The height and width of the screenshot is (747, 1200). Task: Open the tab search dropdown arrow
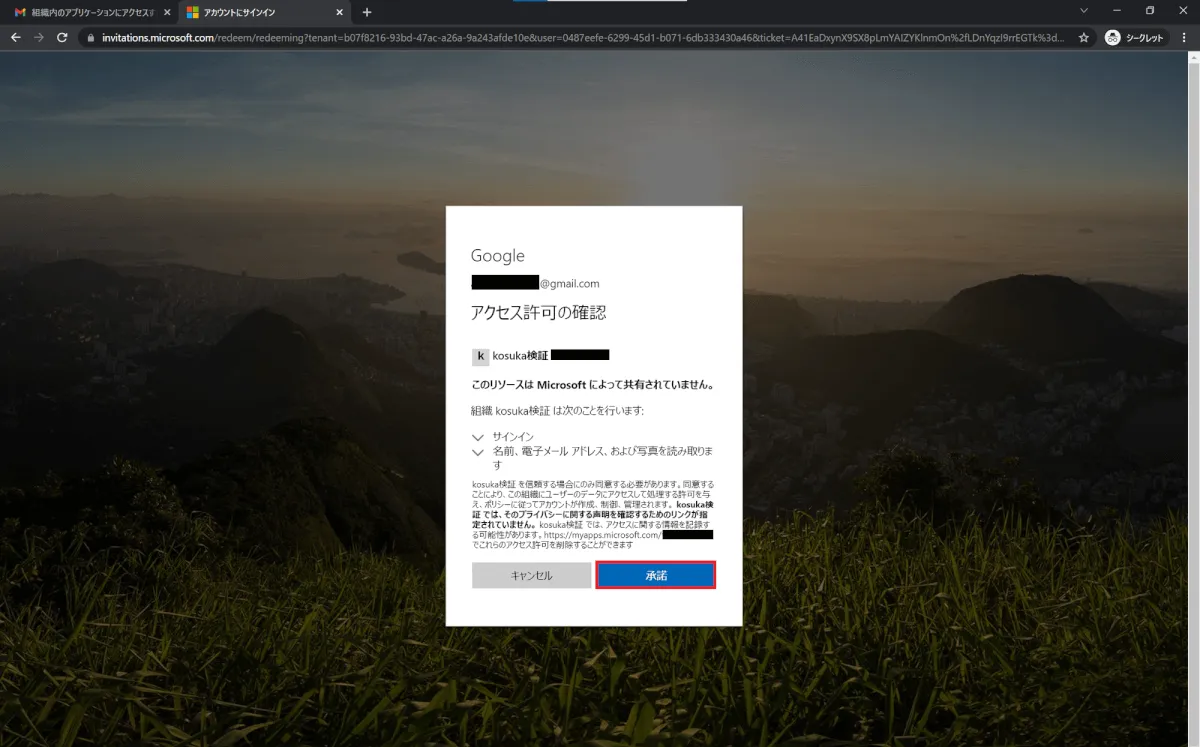click(1085, 11)
